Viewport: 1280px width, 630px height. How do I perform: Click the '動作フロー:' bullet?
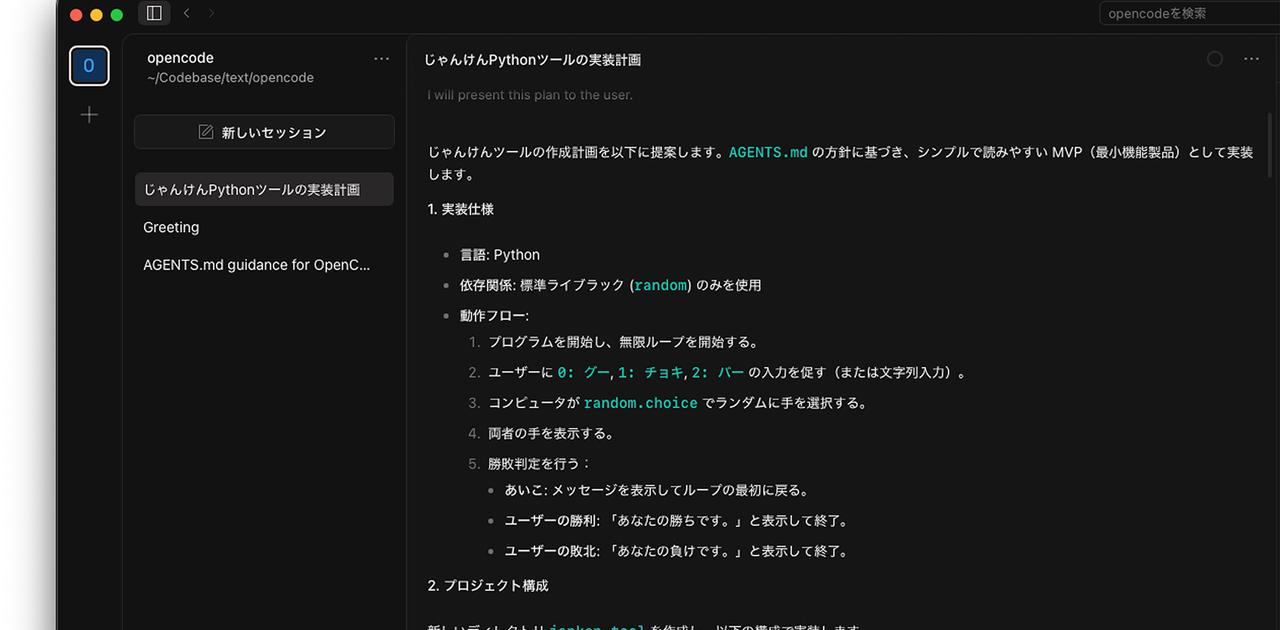pos(494,315)
